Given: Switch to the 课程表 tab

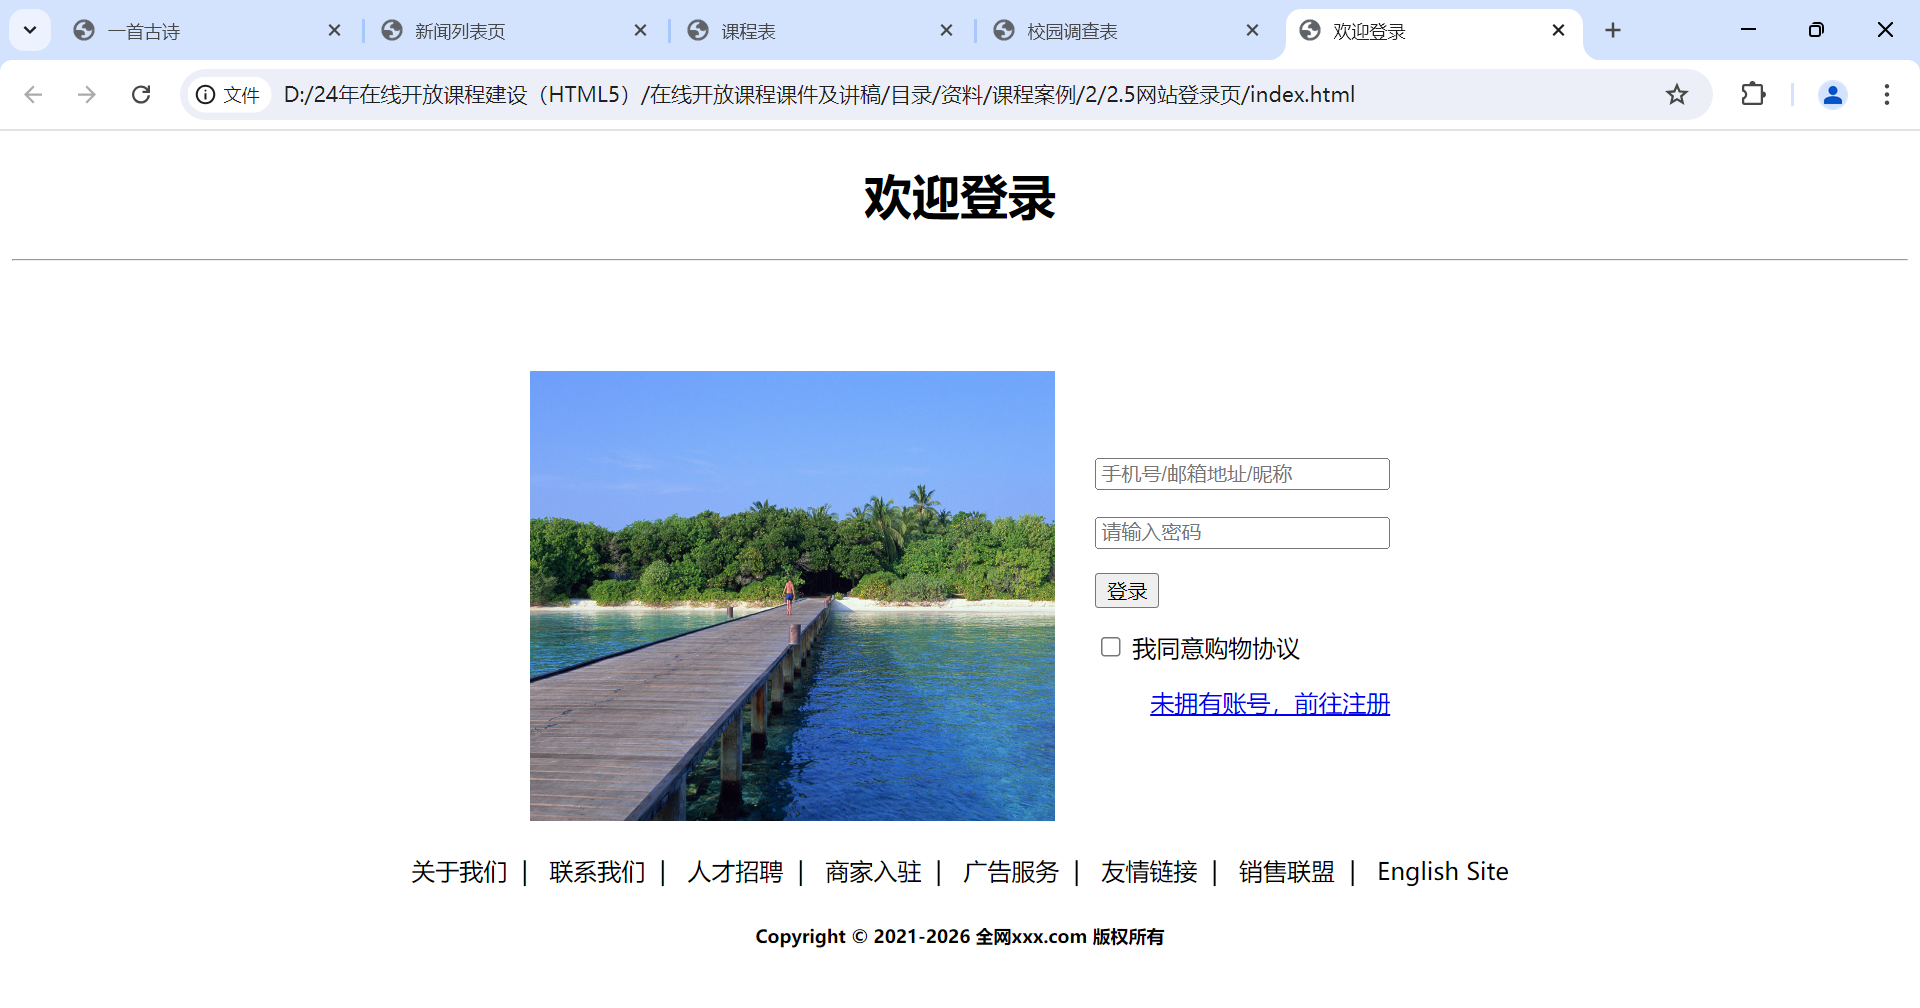Looking at the screenshot, I should [820, 31].
